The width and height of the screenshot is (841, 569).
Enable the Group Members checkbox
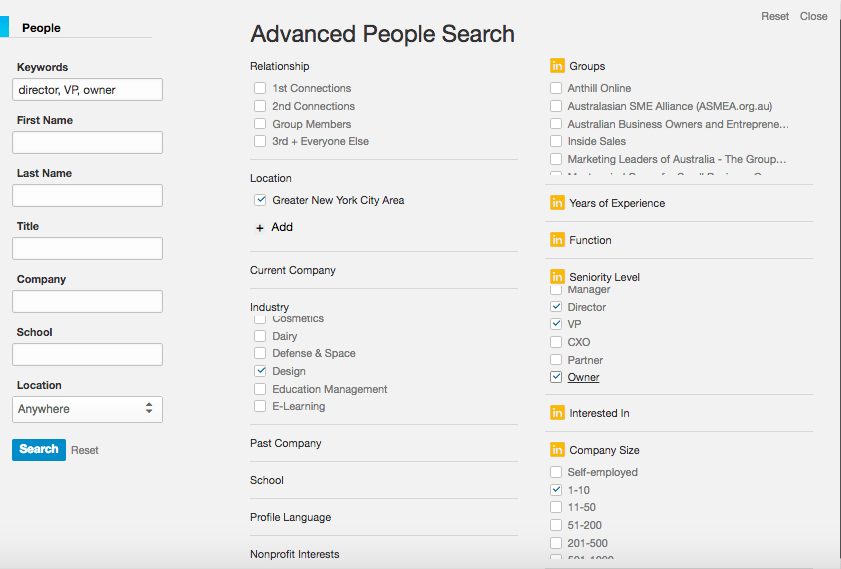(260, 124)
